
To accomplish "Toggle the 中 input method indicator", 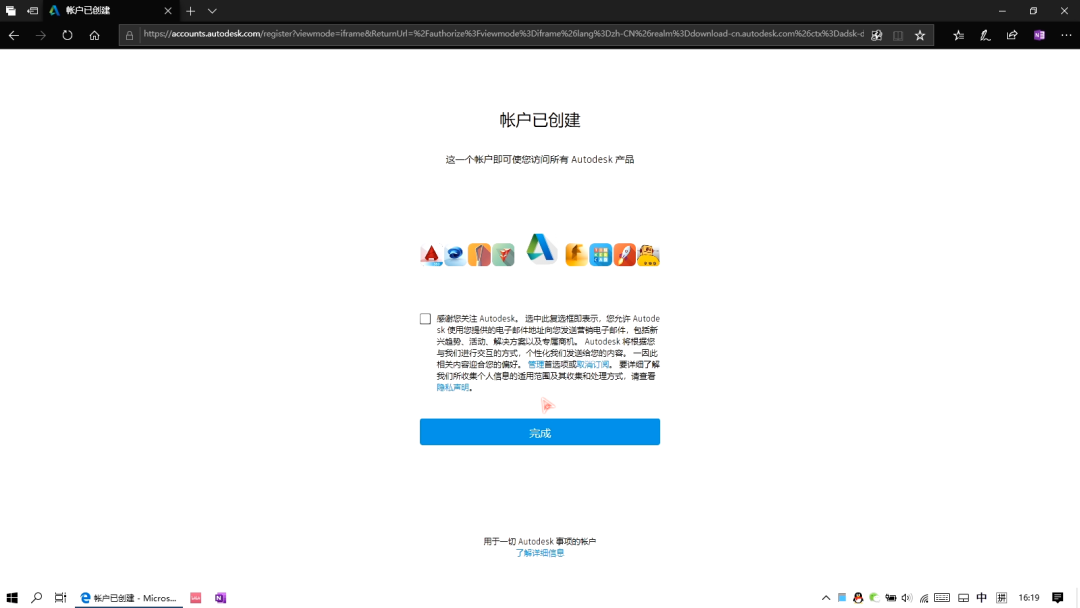I will pyautogui.click(x=982, y=598).
